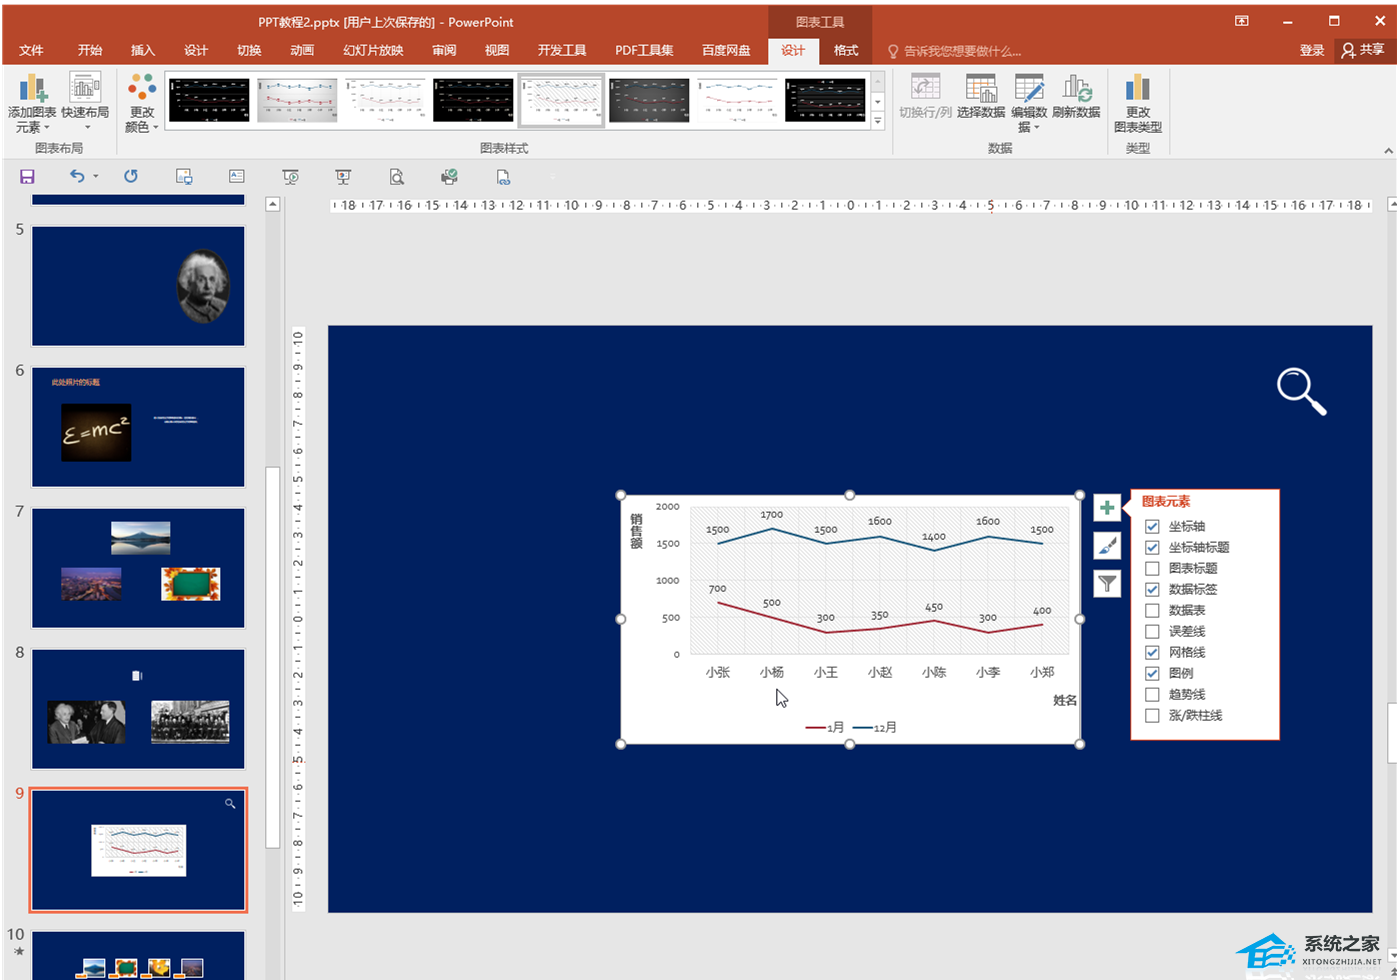The height and width of the screenshot is (980, 1397).
Task: Click the 登录 sign-in button
Action: (x=1311, y=51)
